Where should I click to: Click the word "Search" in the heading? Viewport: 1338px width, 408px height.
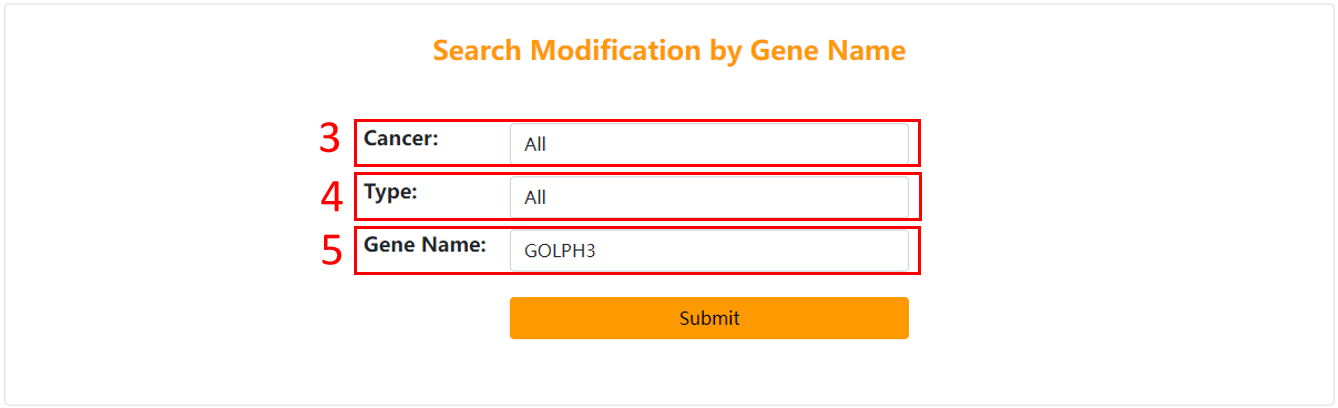477,51
